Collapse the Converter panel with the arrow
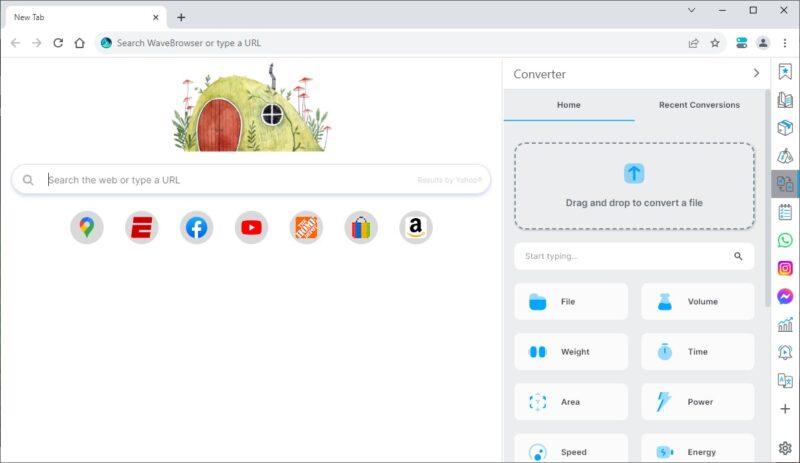Viewport: 800px width, 463px height. coord(756,74)
